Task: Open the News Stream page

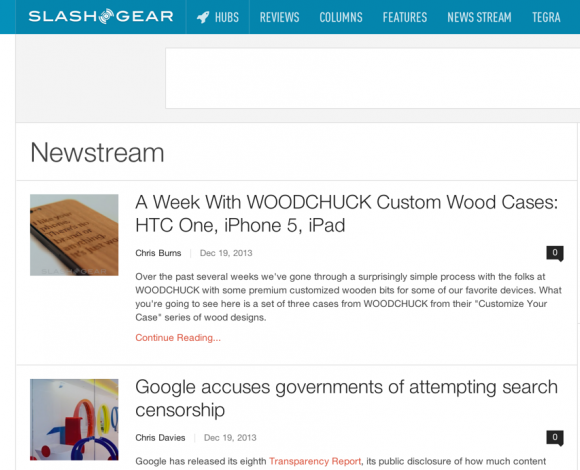Action: pos(479,17)
